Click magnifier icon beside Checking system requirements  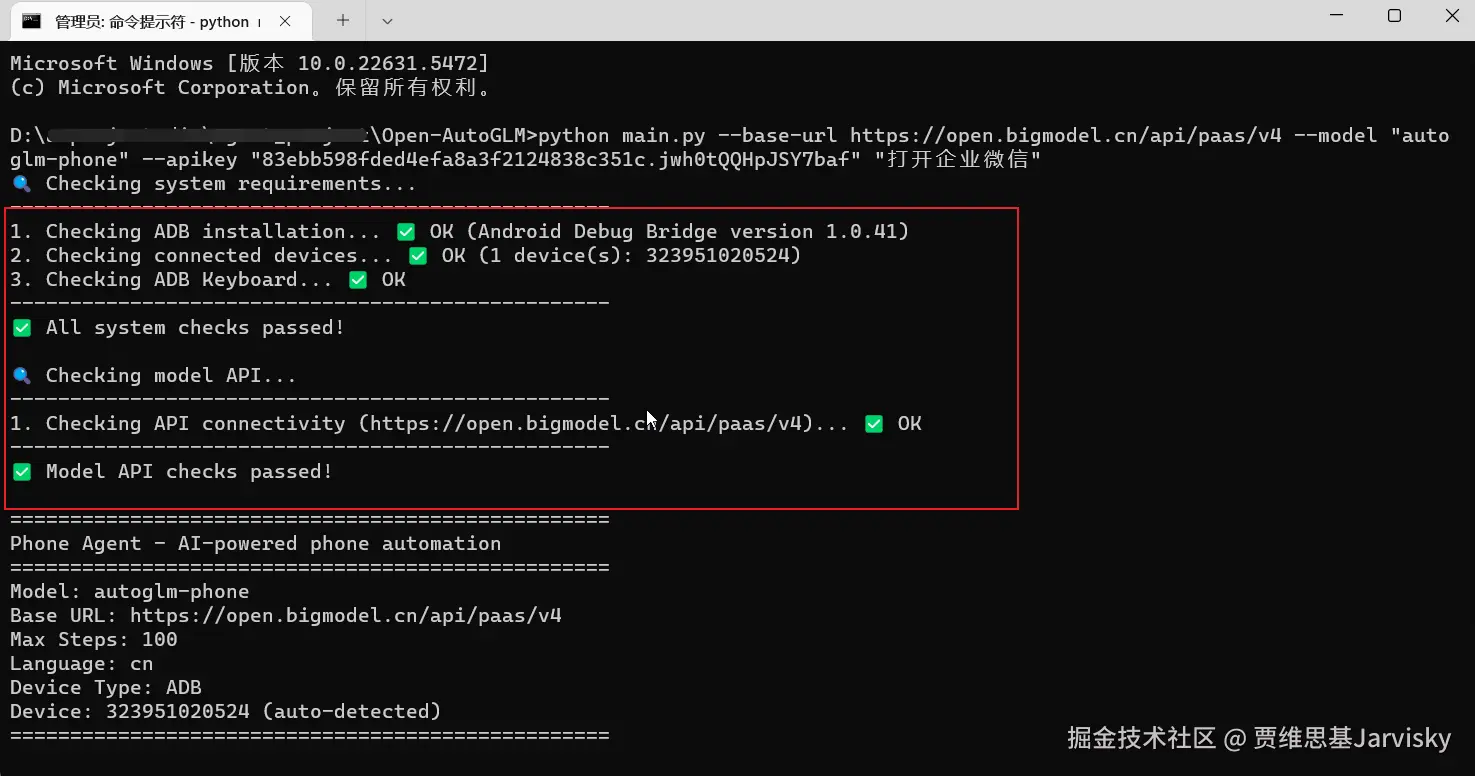[21, 184]
